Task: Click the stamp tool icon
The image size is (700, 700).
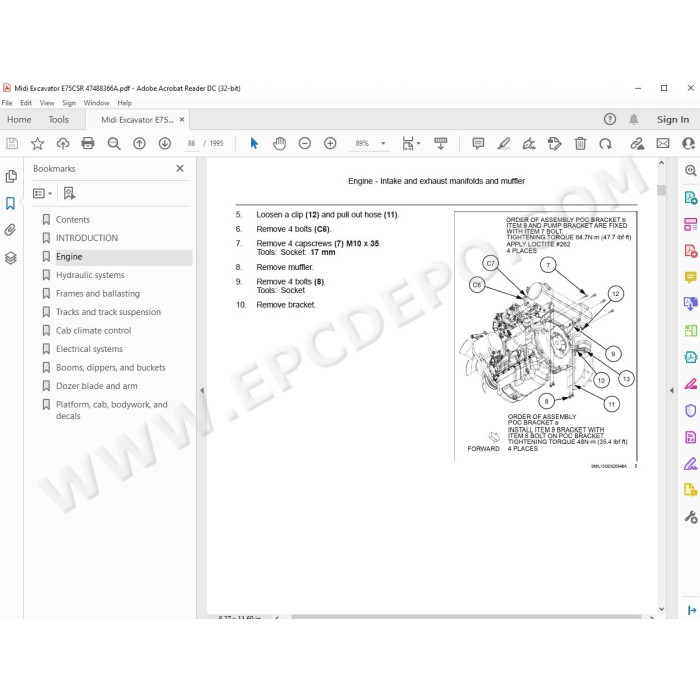Action: click(x=554, y=143)
